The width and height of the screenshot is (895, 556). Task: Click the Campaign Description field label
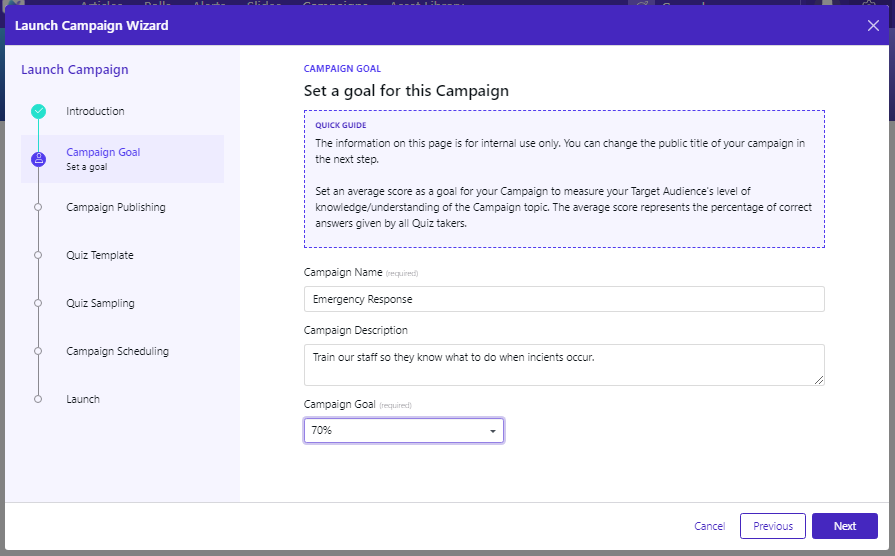click(x=356, y=331)
